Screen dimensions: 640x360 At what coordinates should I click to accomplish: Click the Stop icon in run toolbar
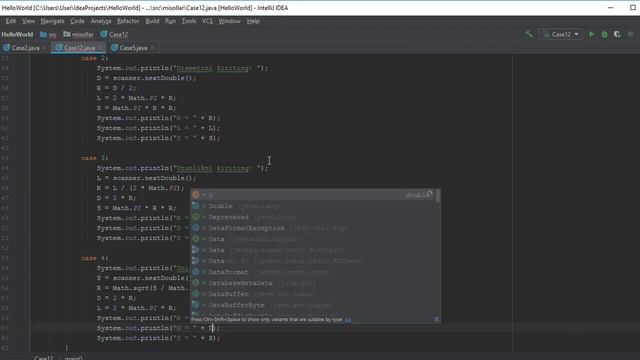(631, 34)
